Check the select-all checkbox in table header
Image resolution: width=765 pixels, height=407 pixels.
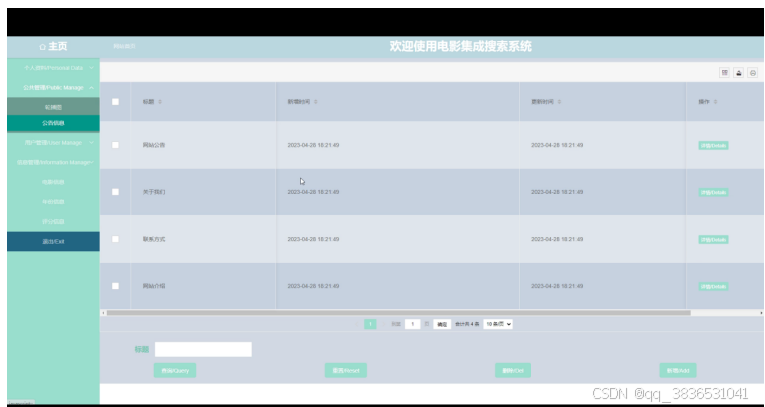point(115,102)
